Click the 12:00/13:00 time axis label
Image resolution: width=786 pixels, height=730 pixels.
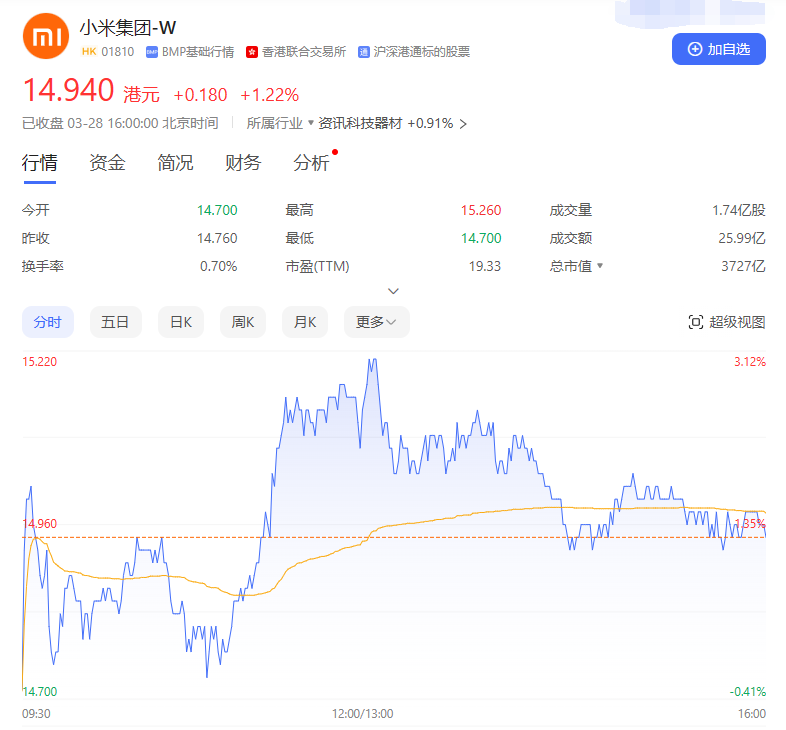tap(362, 713)
